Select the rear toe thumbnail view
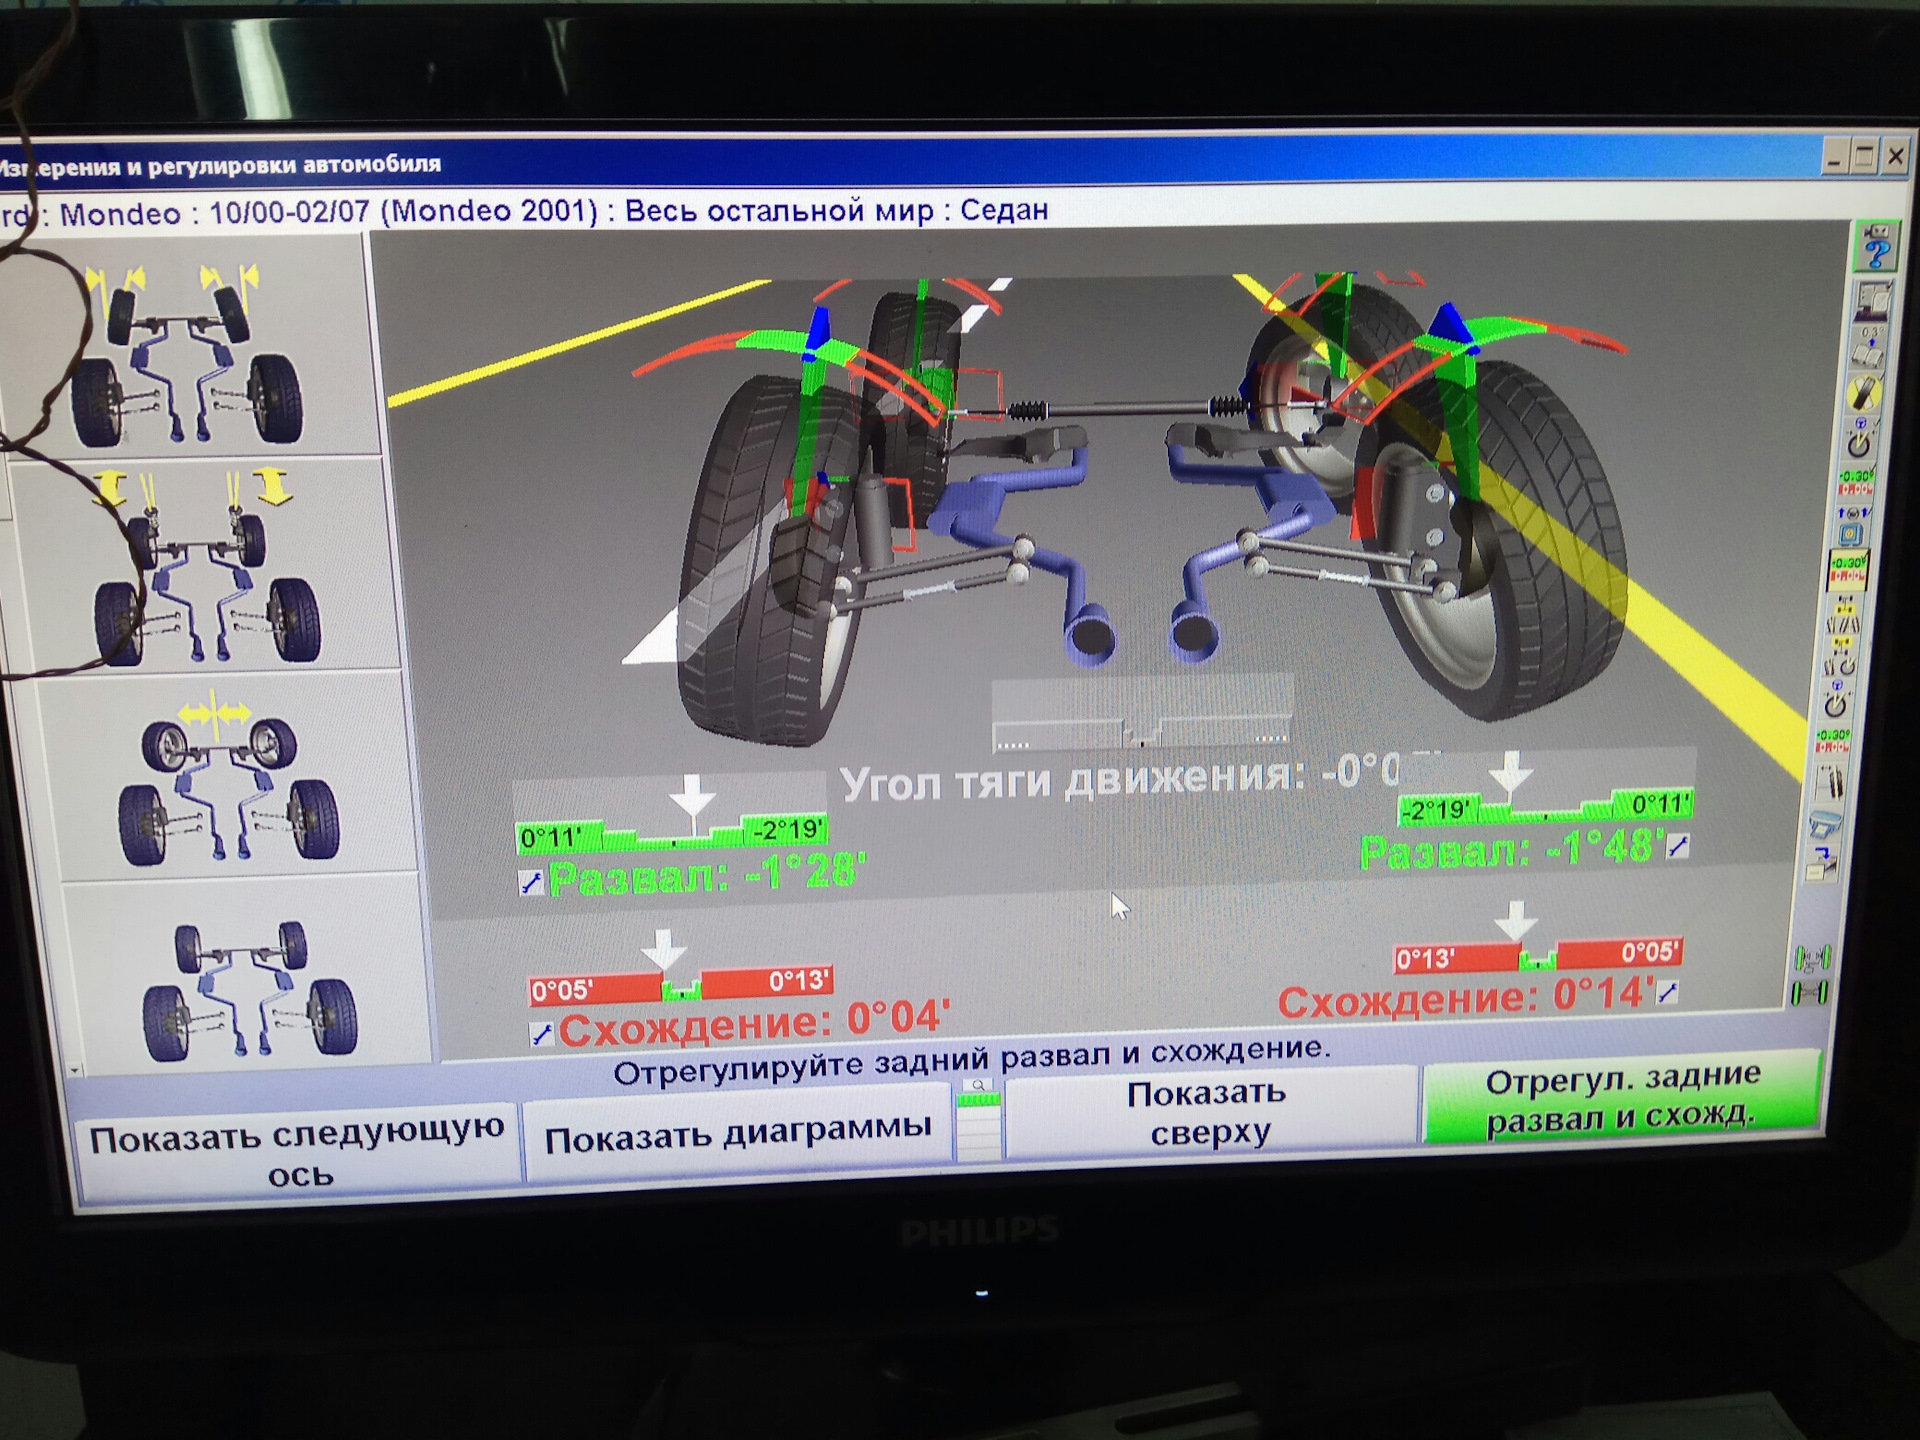Screen dimensions: 1920x1440 pyautogui.click(x=225, y=775)
